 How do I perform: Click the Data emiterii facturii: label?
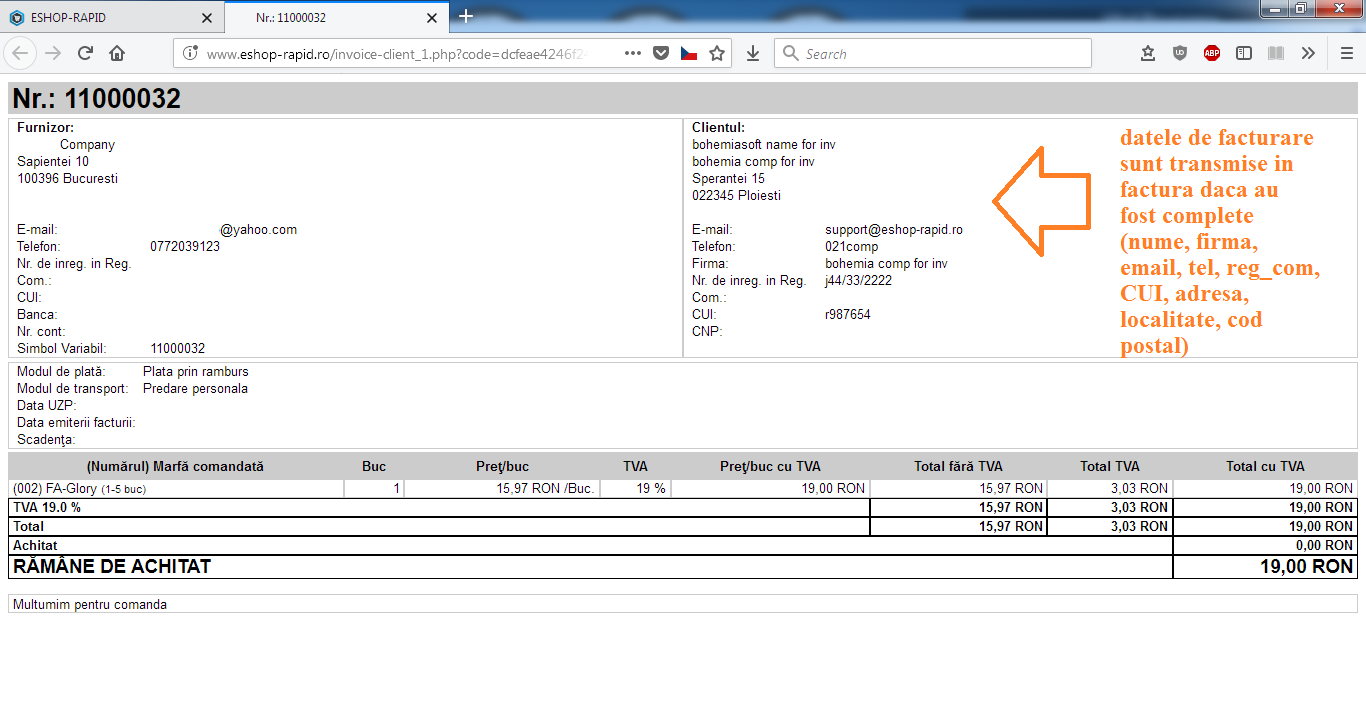pos(76,422)
